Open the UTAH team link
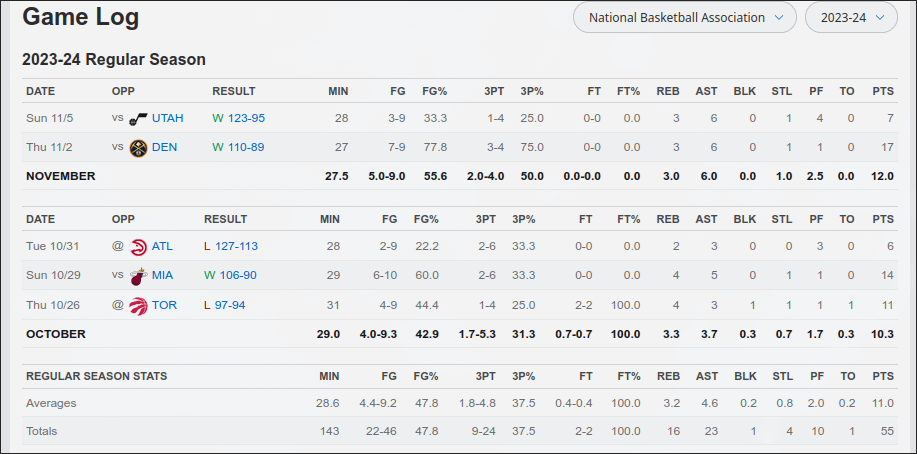The height and width of the screenshot is (454, 917). point(168,118)
